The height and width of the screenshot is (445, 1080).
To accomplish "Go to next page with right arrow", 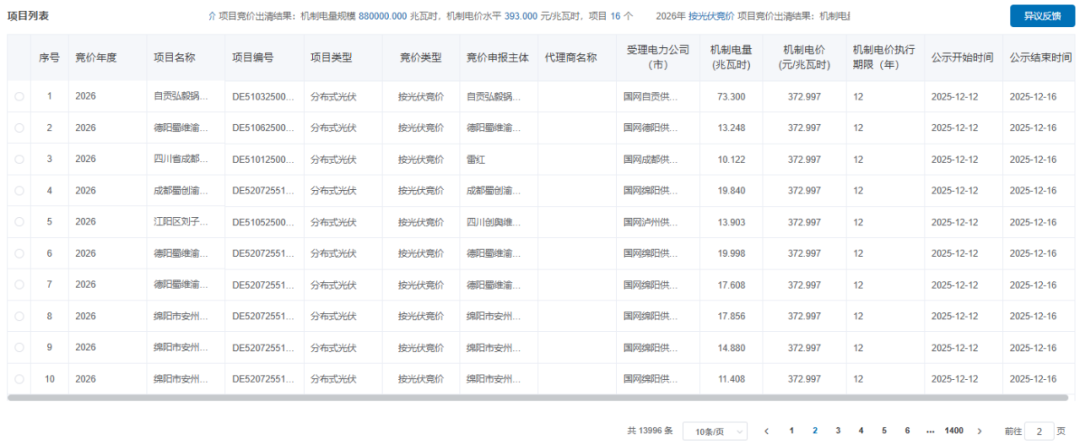I will (x=979, y=431).
